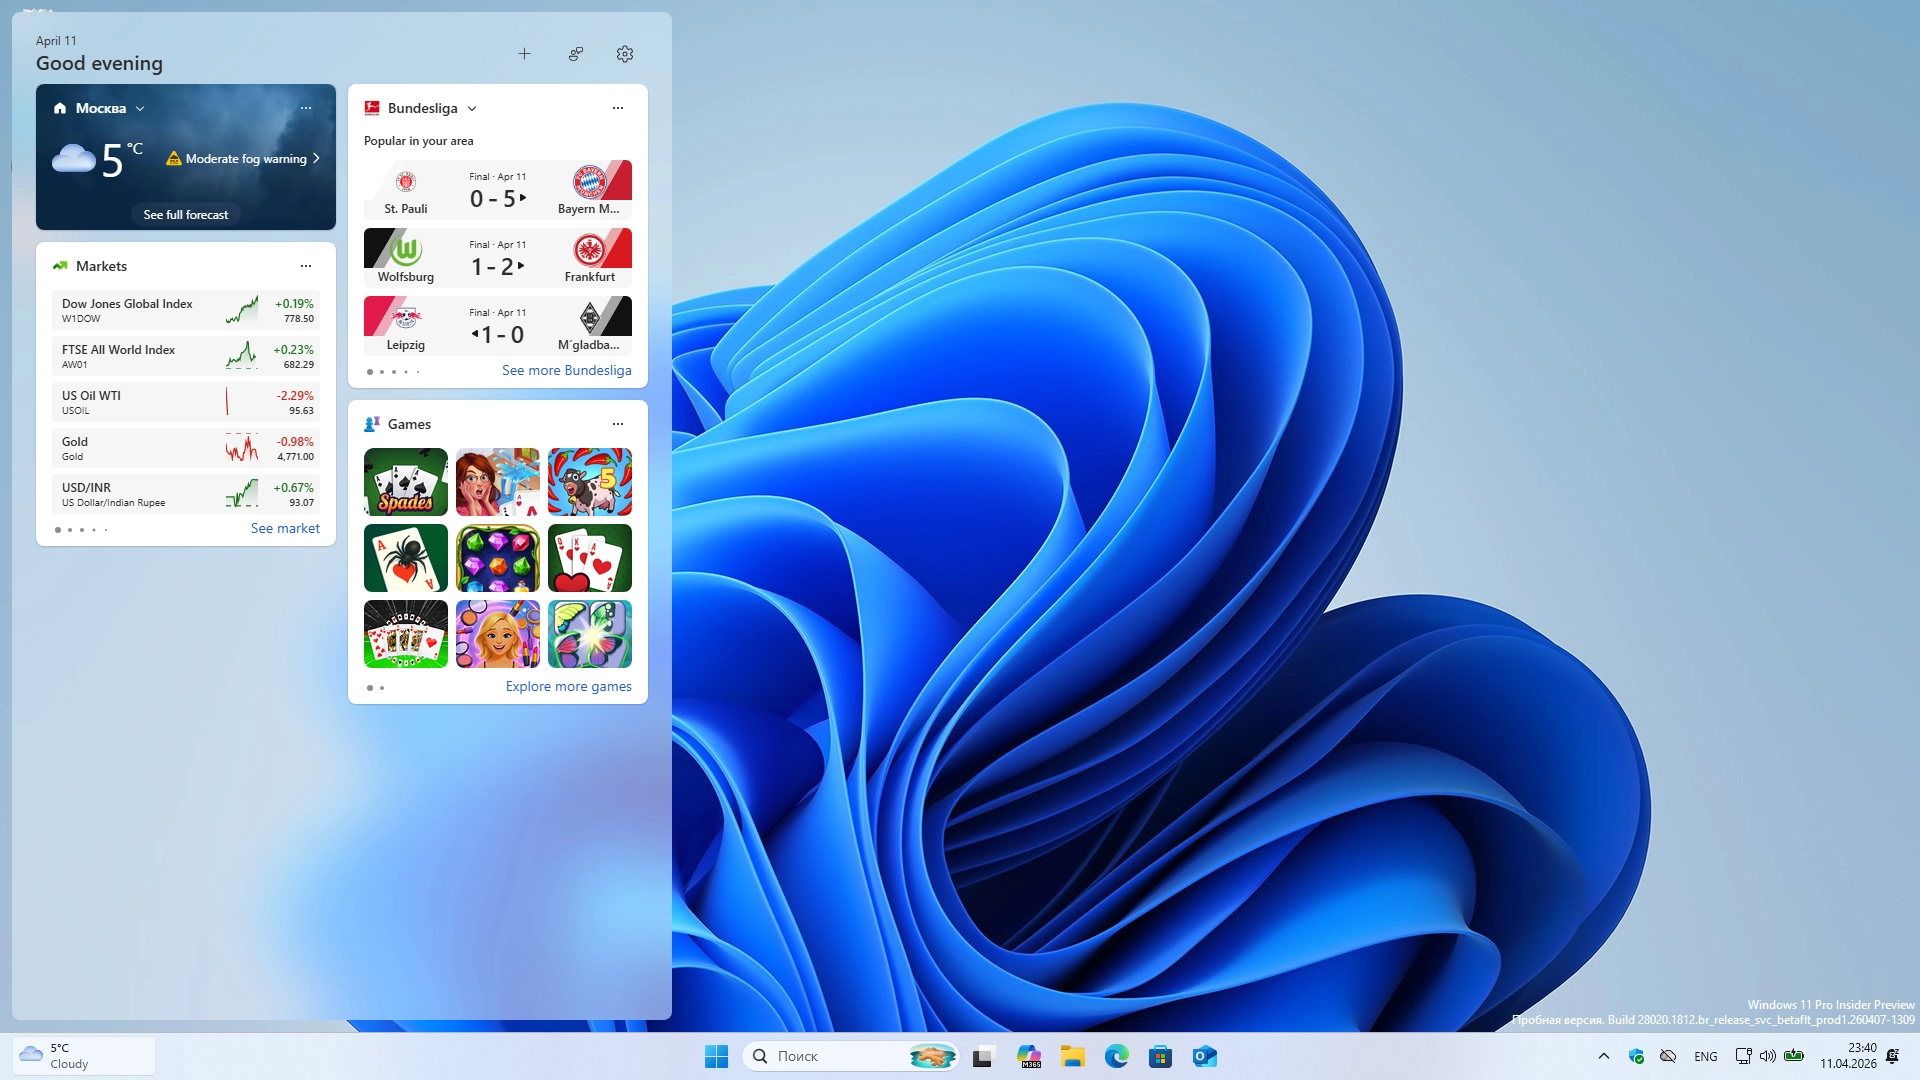
Task: Open the Spades game tile
Action: coord(405,482)
